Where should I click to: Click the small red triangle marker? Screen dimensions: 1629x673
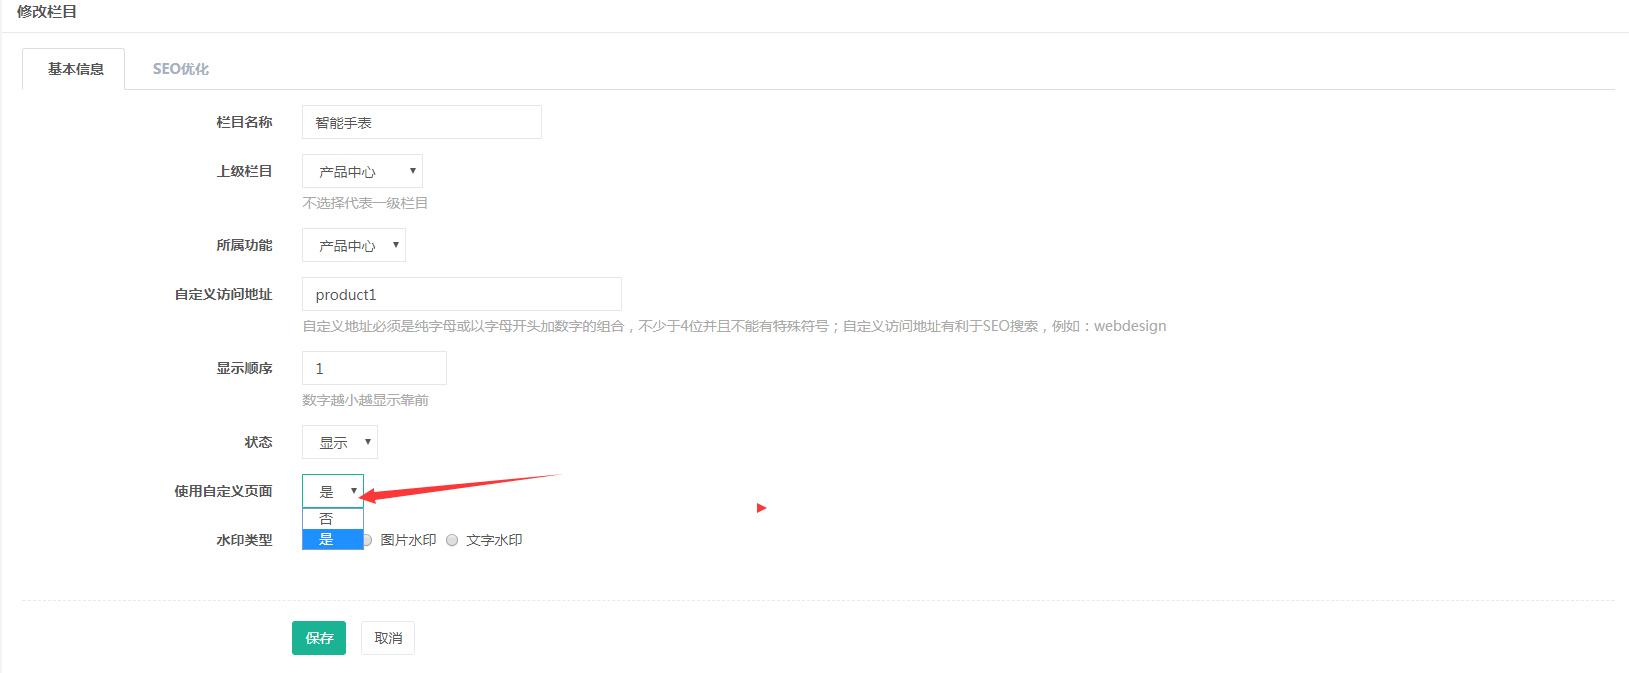coord(761,508)
